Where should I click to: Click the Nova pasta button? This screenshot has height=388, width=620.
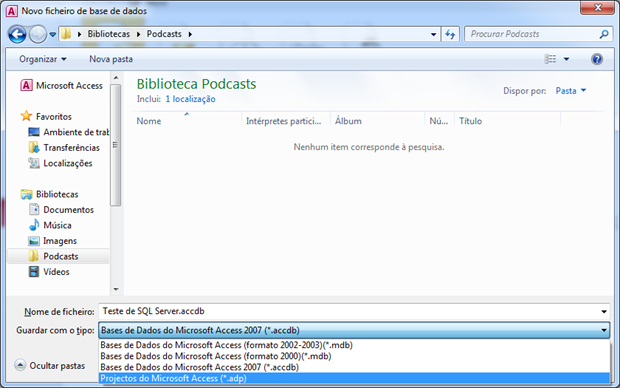click(111, 59)
